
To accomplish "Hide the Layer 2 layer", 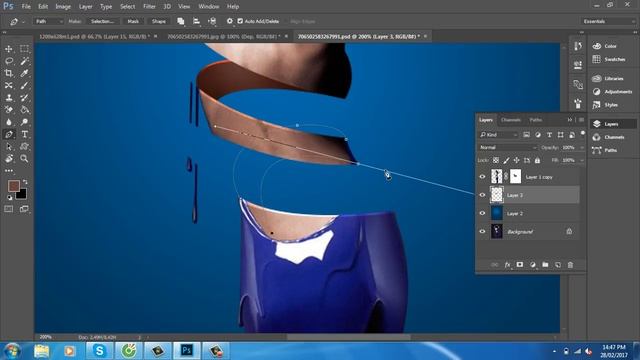I will (482, 213).
